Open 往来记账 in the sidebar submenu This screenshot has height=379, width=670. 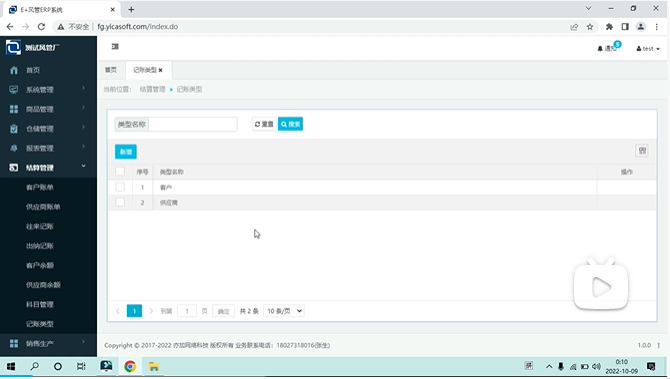click(x=40, y=226)
